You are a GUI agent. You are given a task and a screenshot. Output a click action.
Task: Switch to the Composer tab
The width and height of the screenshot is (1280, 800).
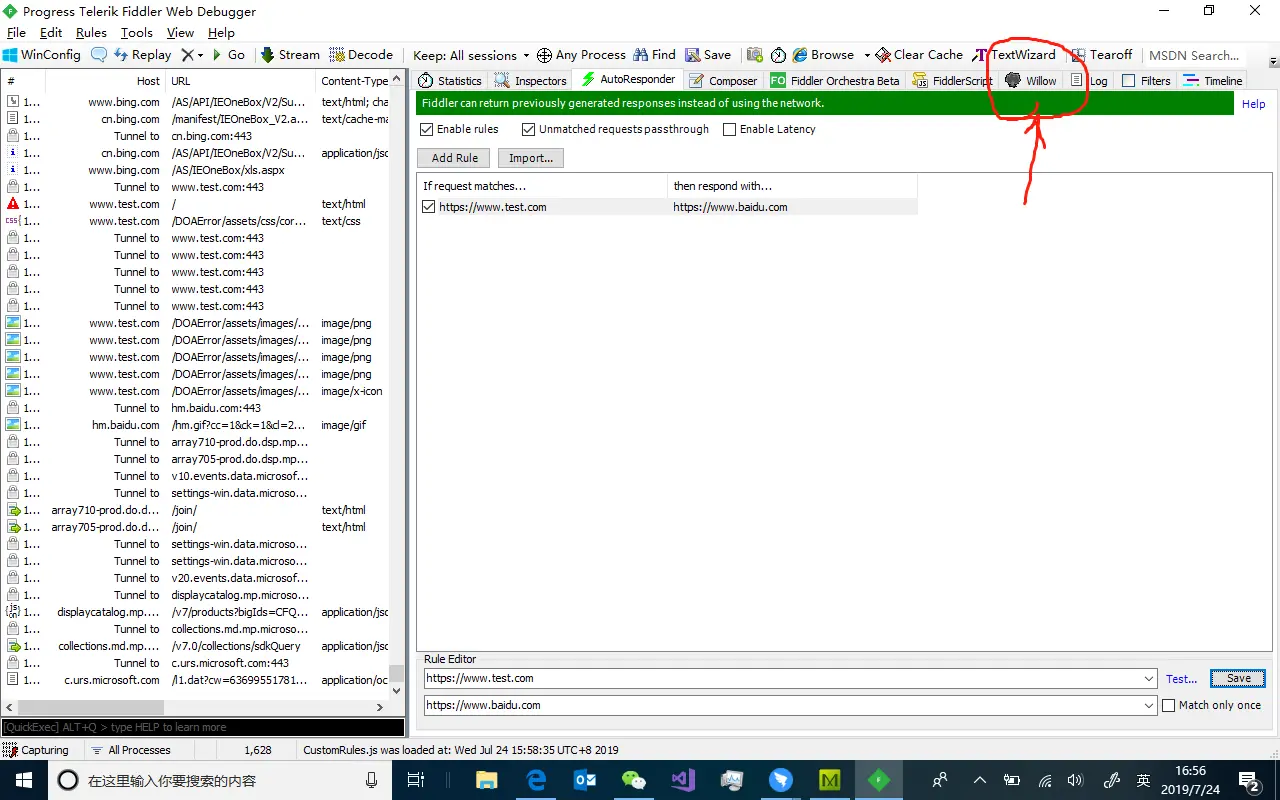[x=724, y=81]
